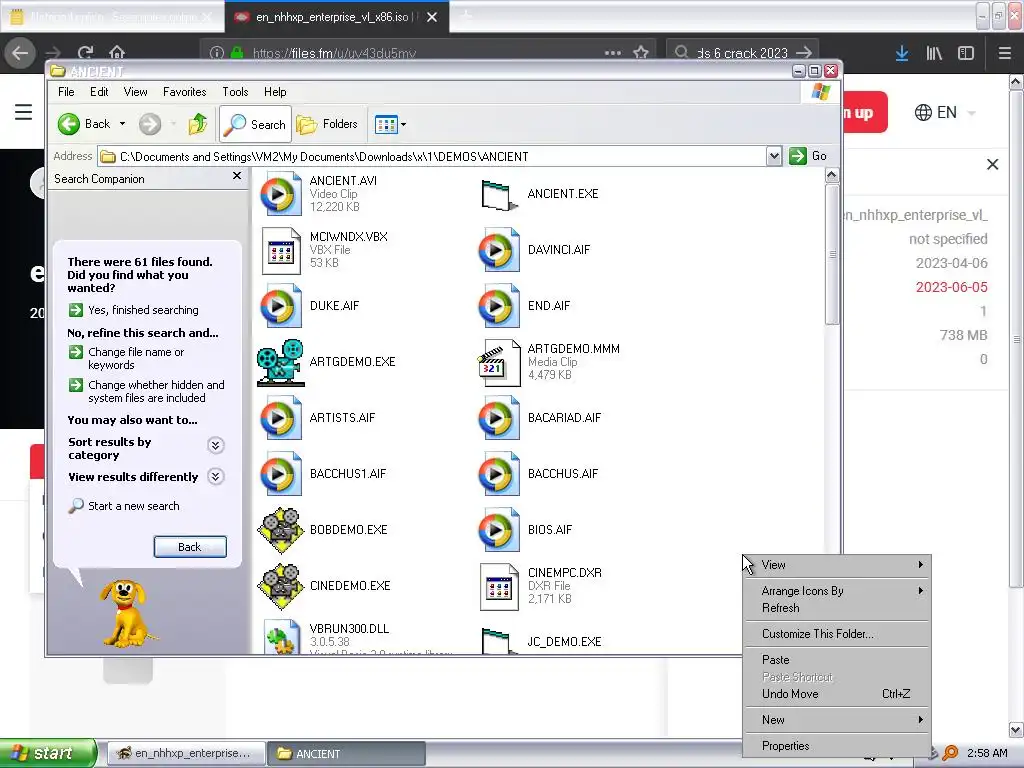Select the VBRUN300.DLL file icon
The width and height of the screenshot is (1024, 768).
point(281,637)
